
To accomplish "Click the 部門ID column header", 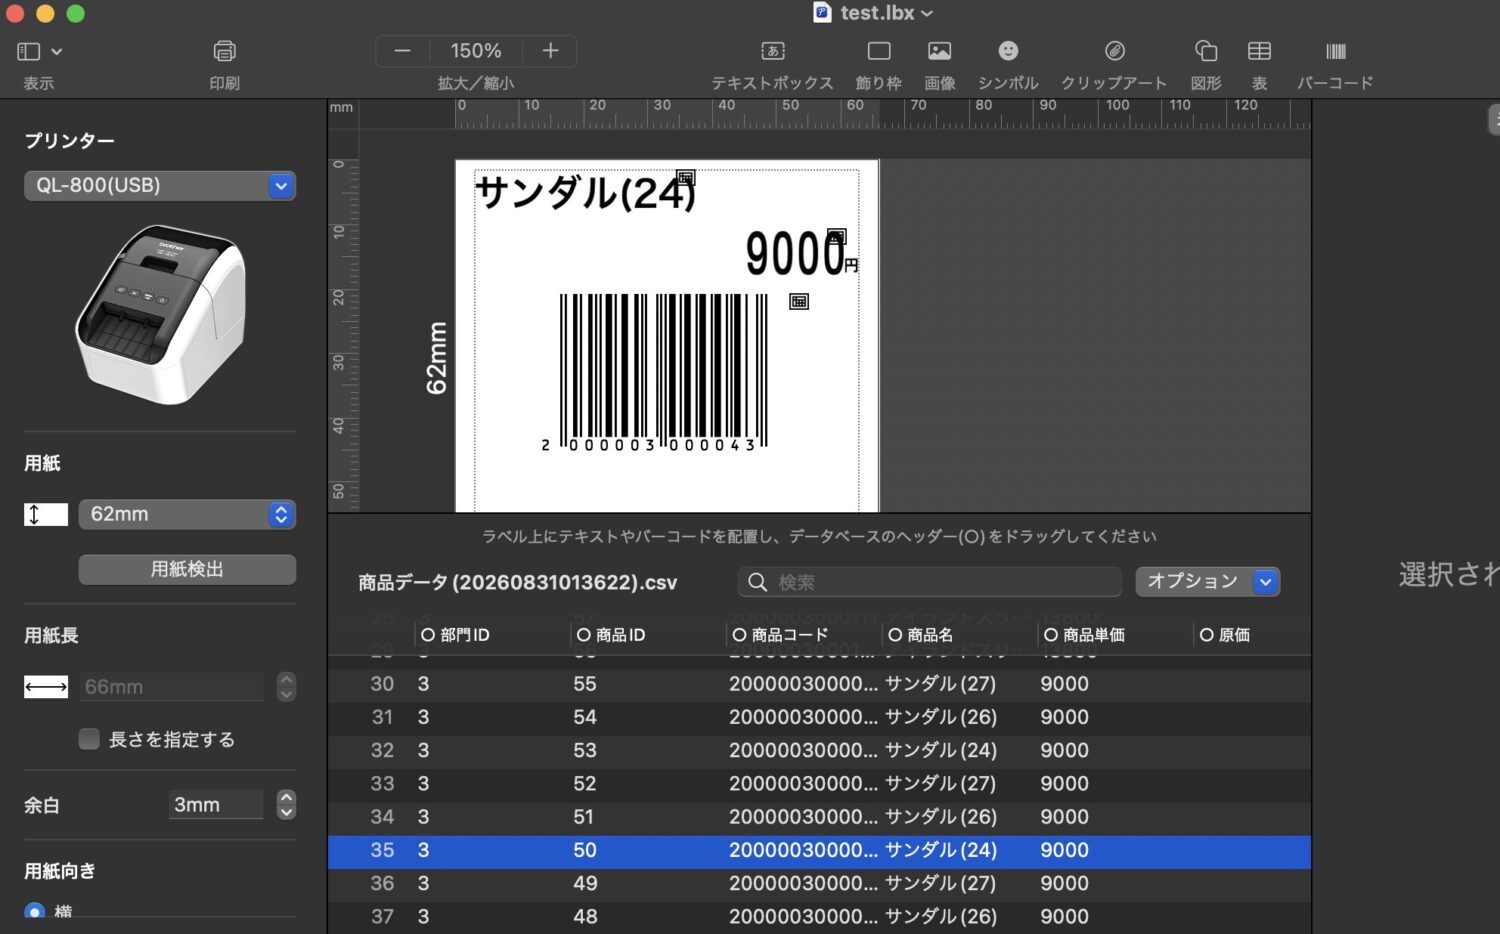I will coord(455,635).
